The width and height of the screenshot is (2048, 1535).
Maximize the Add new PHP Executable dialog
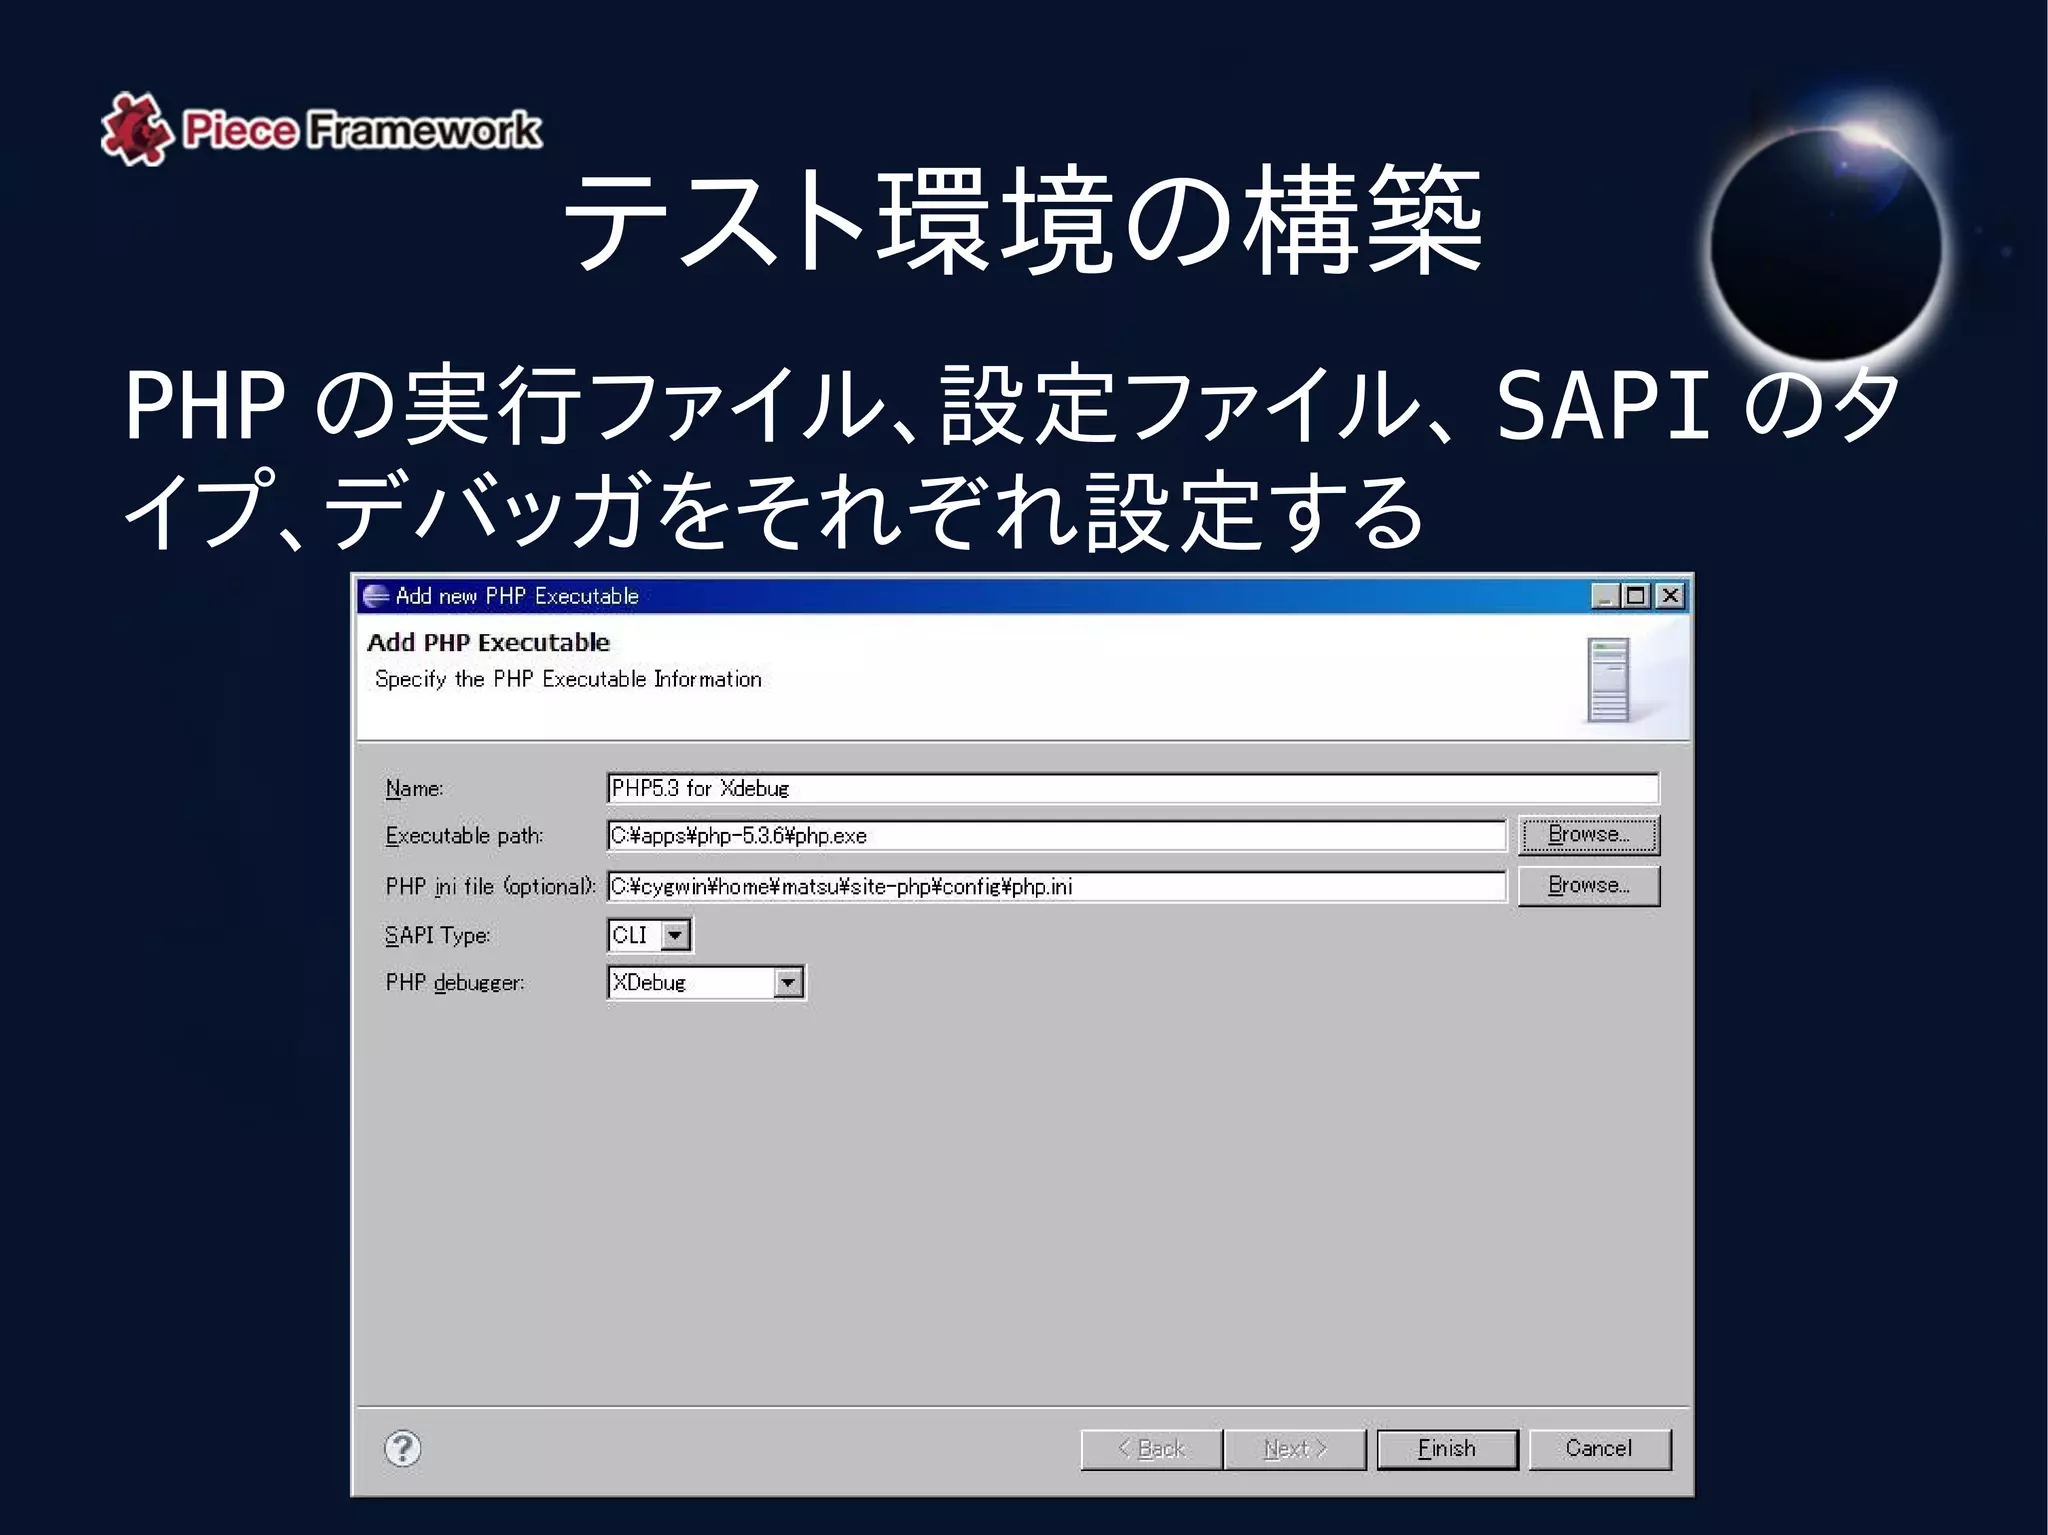[x=1636, y=596]
